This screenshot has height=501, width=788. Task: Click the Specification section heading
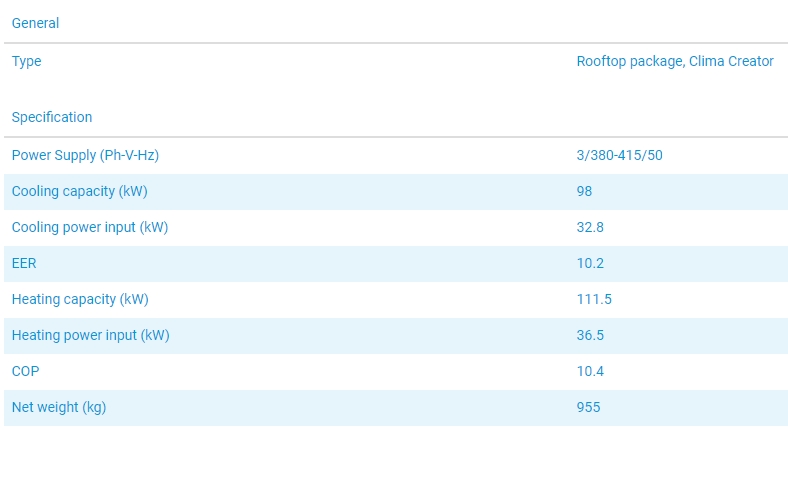coord(52,117)
